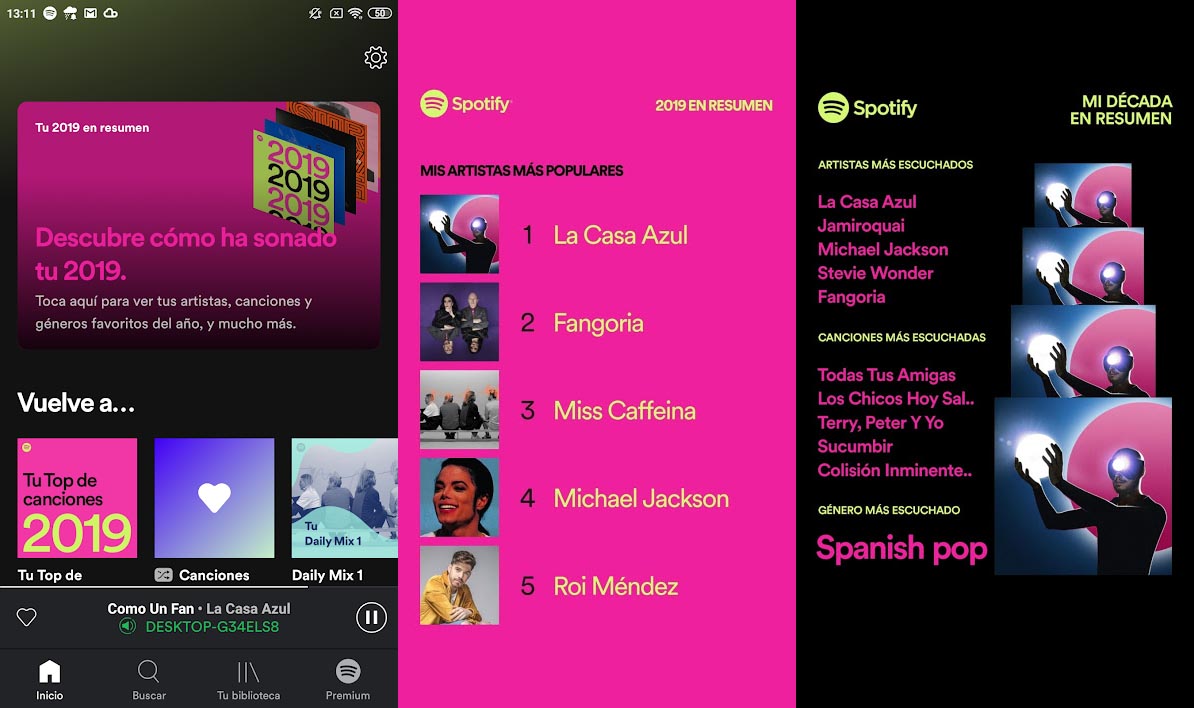Viewport: 1194px width, 708px height.
Task: Open the liked Canciones heart playlist
Action: [x=214, y=498]
